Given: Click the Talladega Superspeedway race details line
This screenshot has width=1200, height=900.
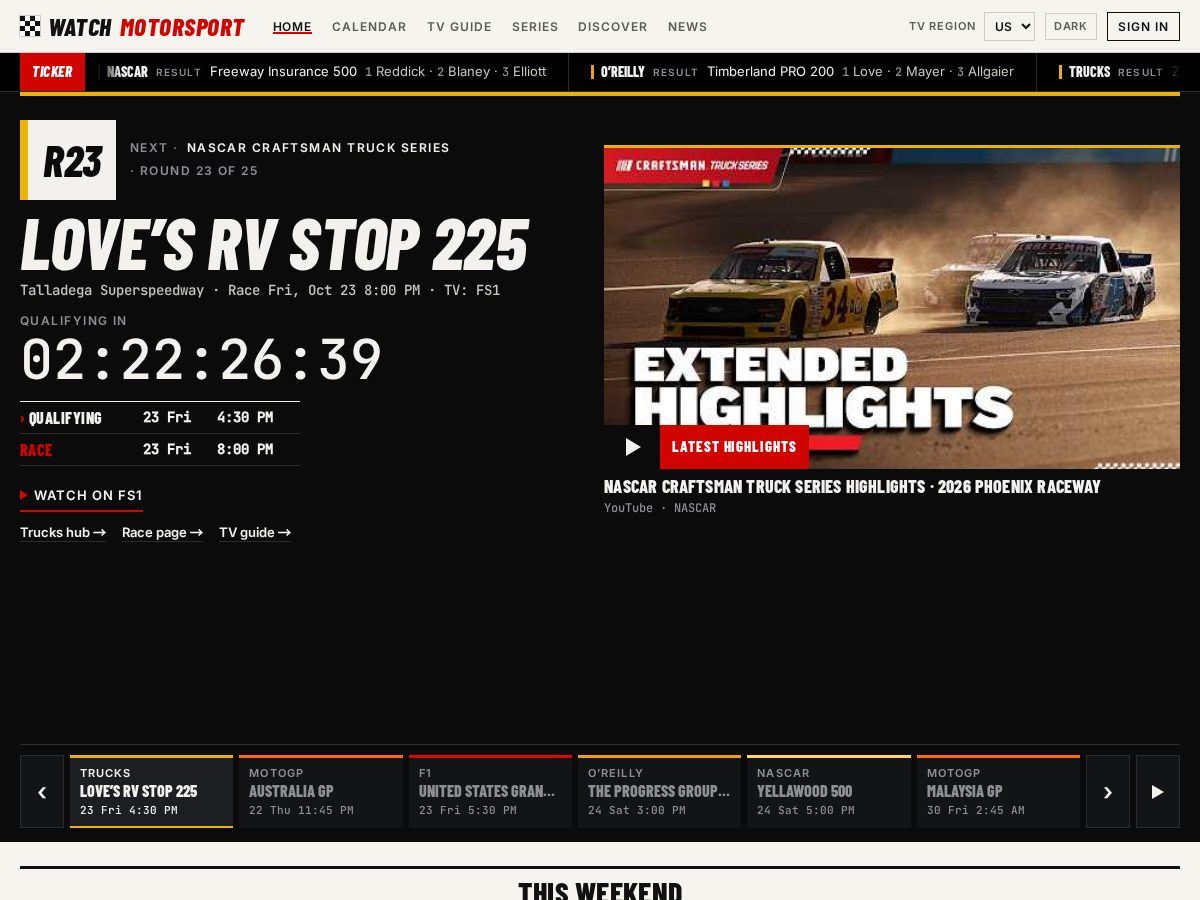Looking at the screenshot, I should (x=260, y=291).
